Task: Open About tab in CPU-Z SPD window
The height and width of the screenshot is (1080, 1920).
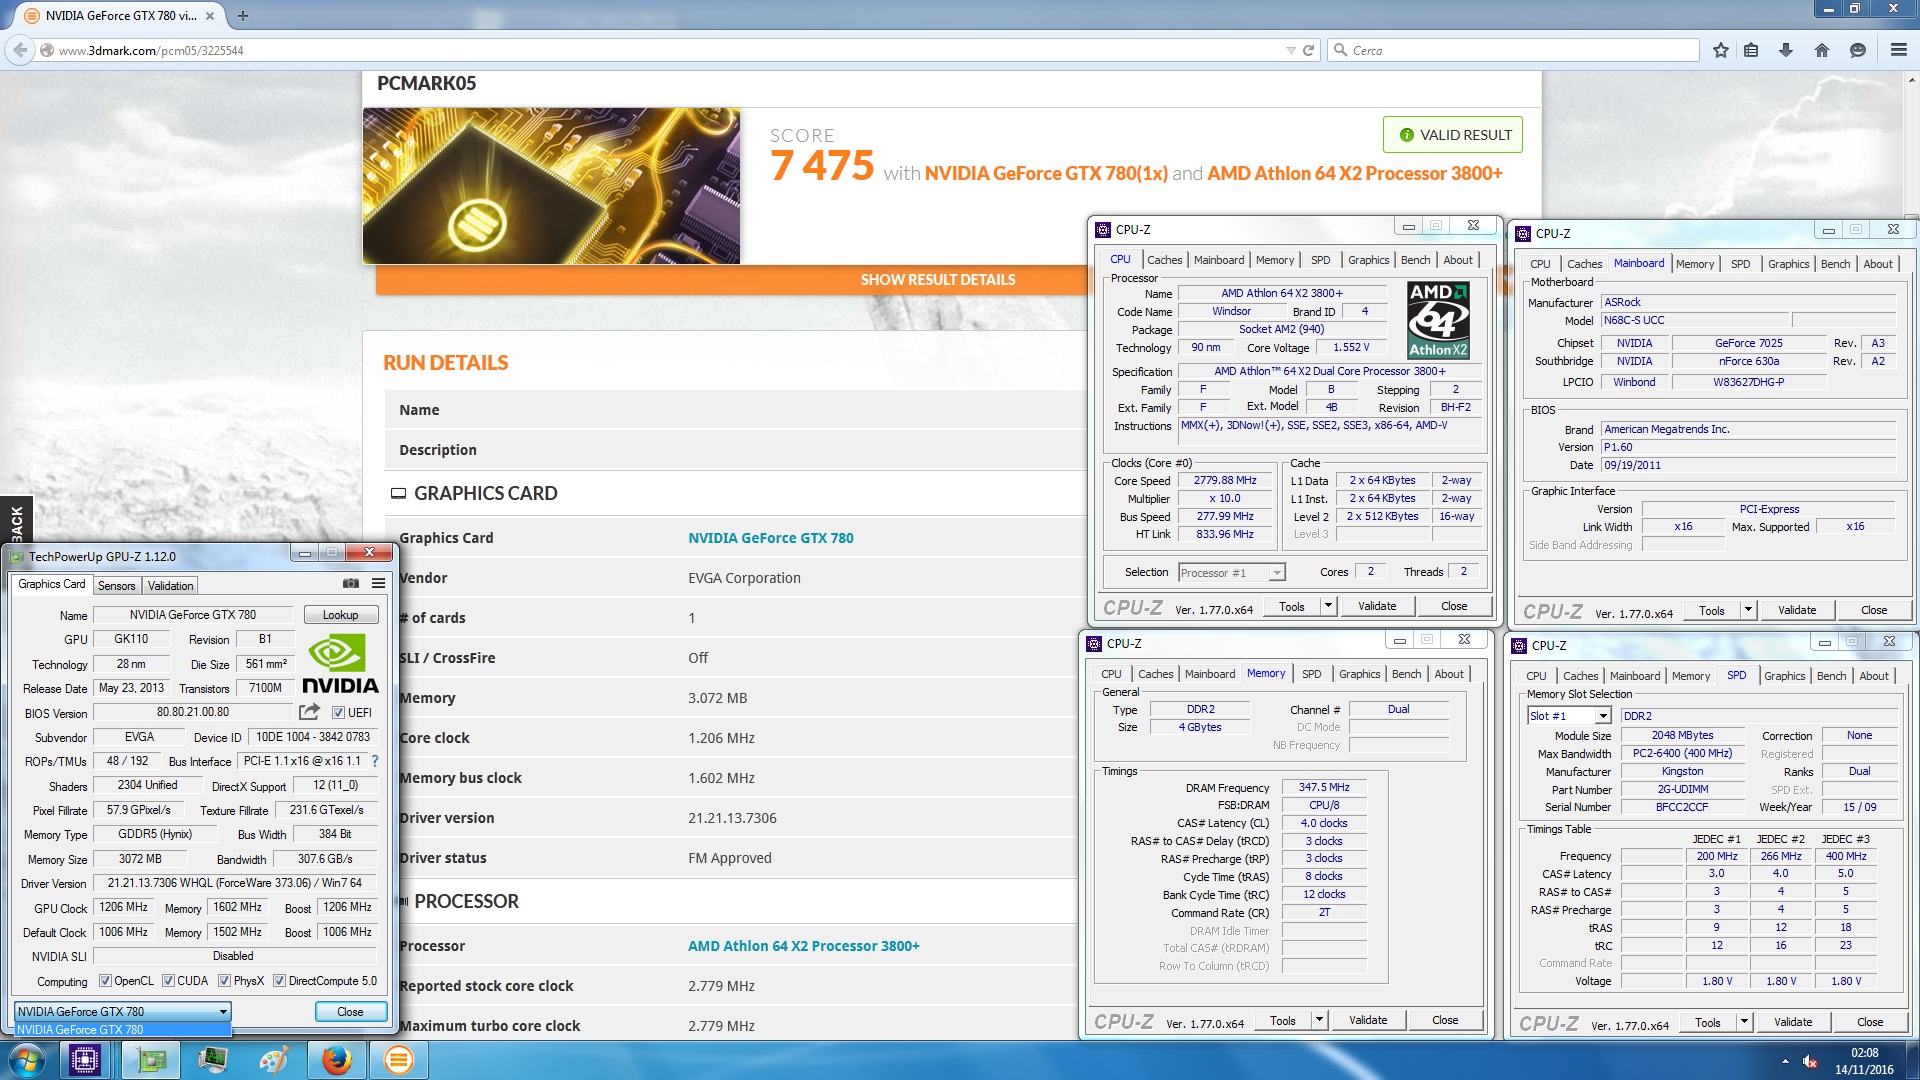Action: click(x=1874, y=676)
